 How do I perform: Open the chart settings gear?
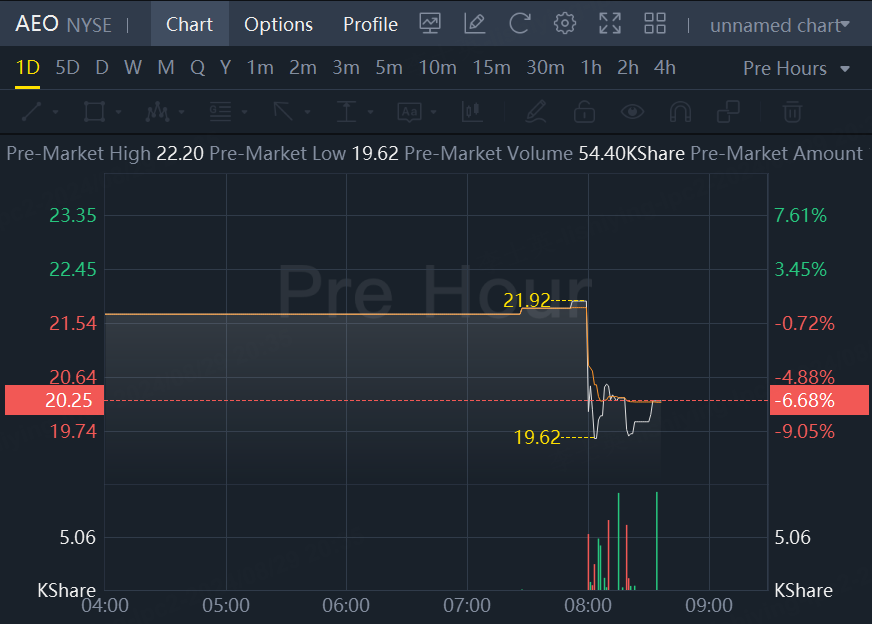click(564, 24)
